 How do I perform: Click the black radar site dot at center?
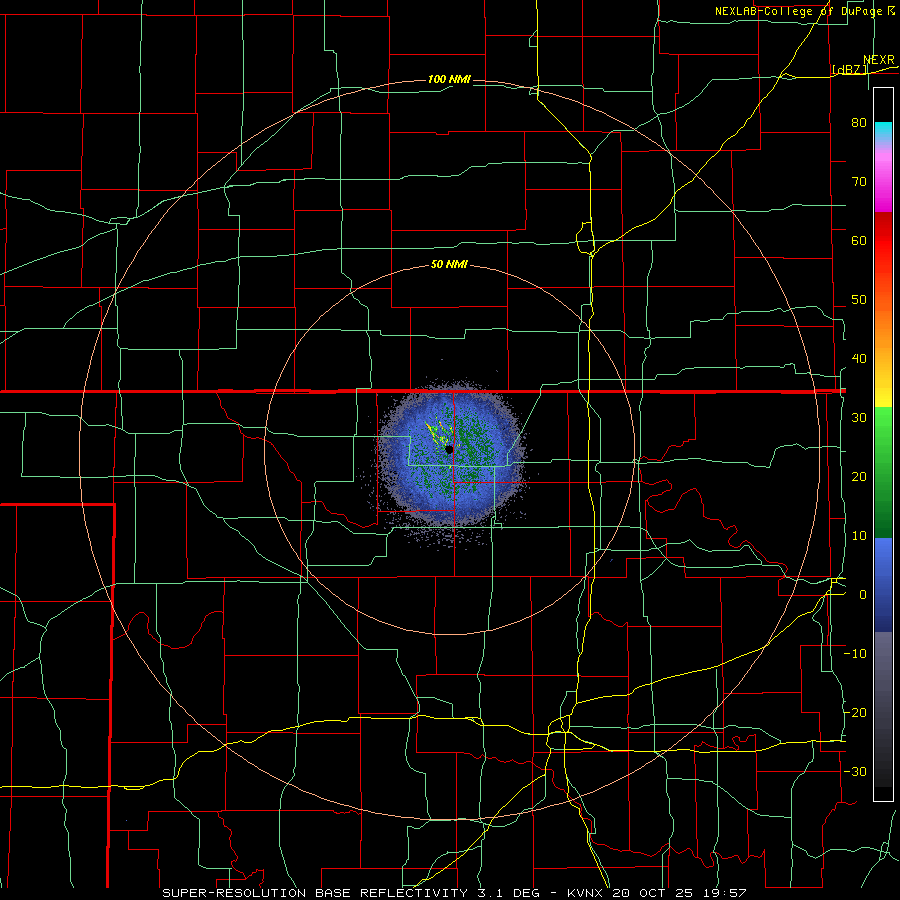(x=449, y=449)
